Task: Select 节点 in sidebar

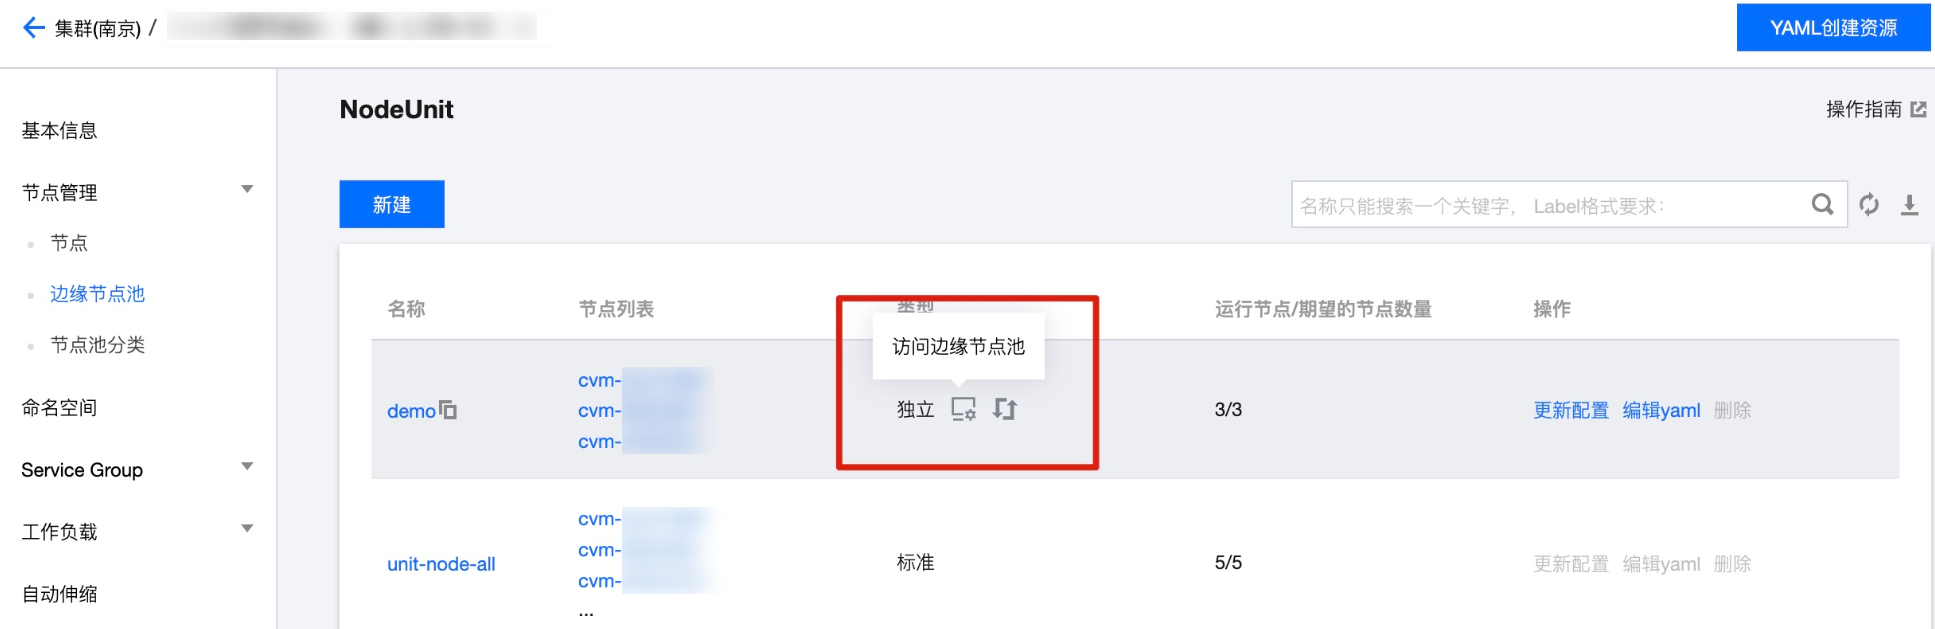Action: [x=69, y=243]
